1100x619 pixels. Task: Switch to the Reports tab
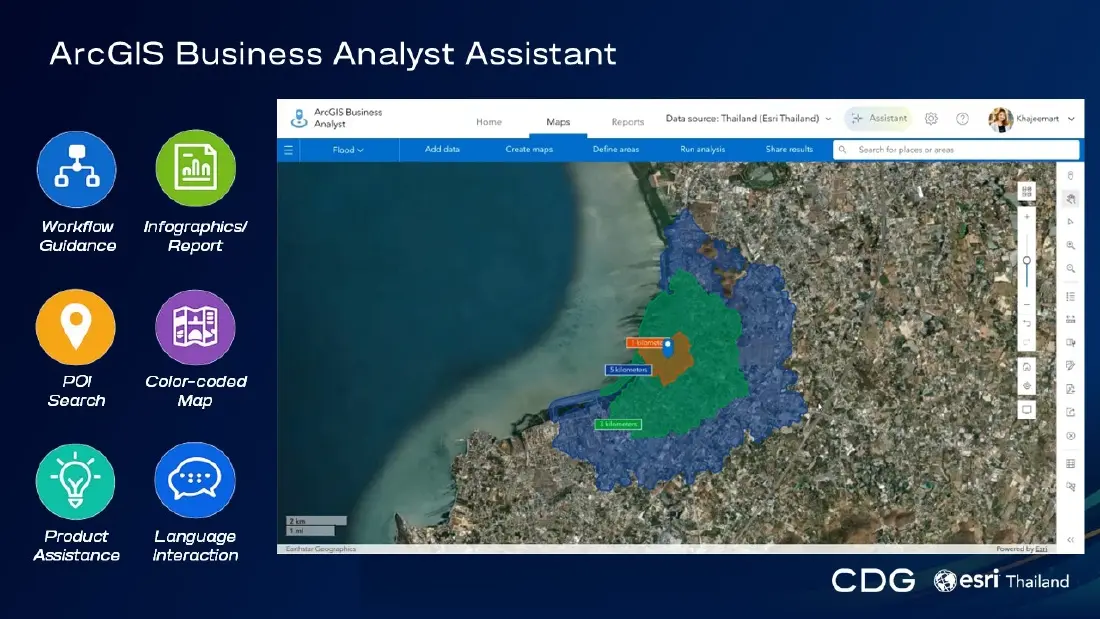628,122
